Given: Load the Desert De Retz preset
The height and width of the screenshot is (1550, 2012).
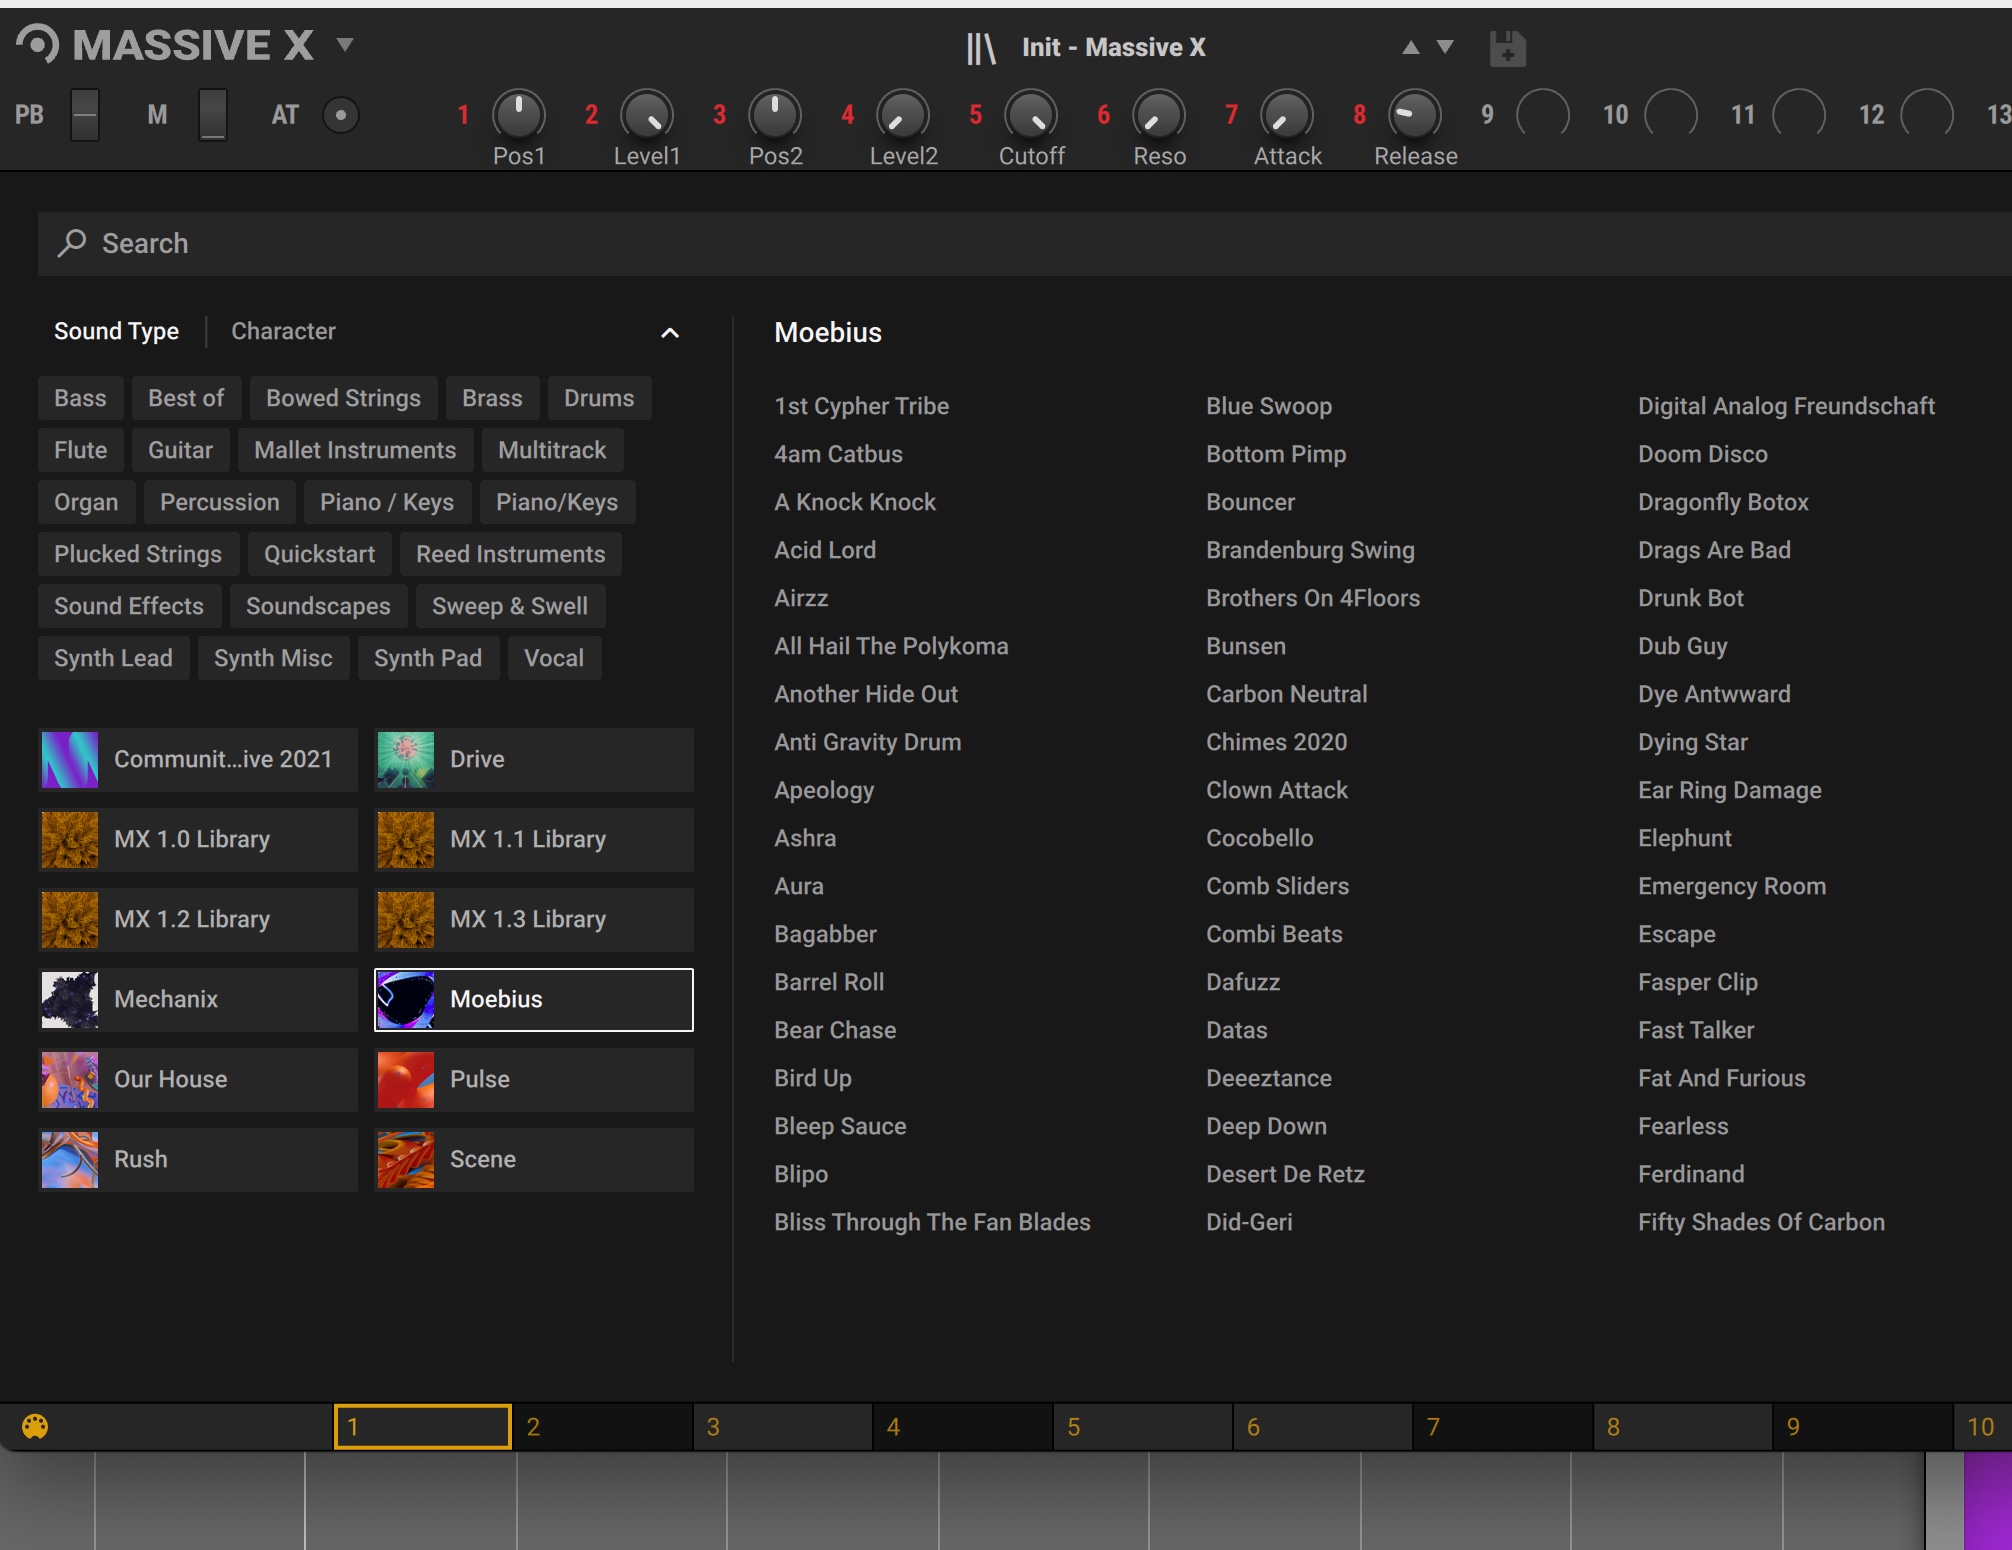Looking at the screenshot, I should [x=1285, y=1174].
